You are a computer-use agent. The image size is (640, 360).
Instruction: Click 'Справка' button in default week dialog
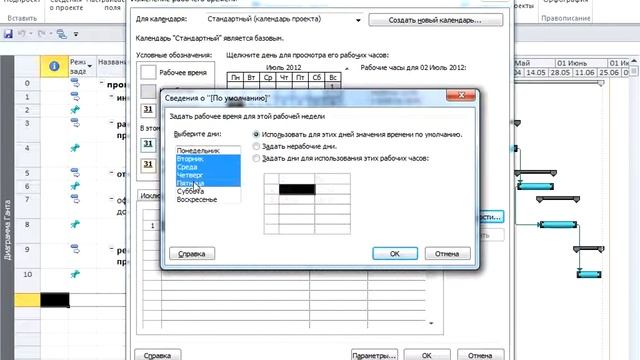coord(192,253)
